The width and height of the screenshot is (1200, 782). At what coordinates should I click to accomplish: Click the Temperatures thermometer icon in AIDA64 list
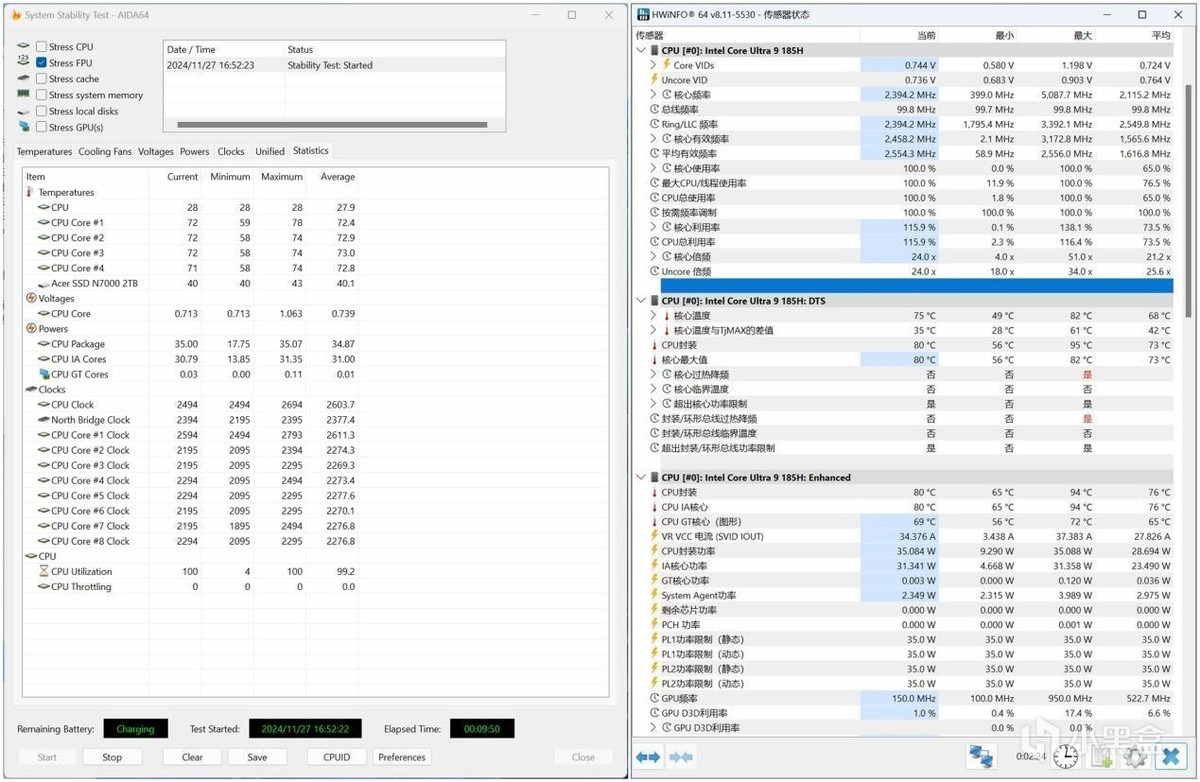(30, 192)
